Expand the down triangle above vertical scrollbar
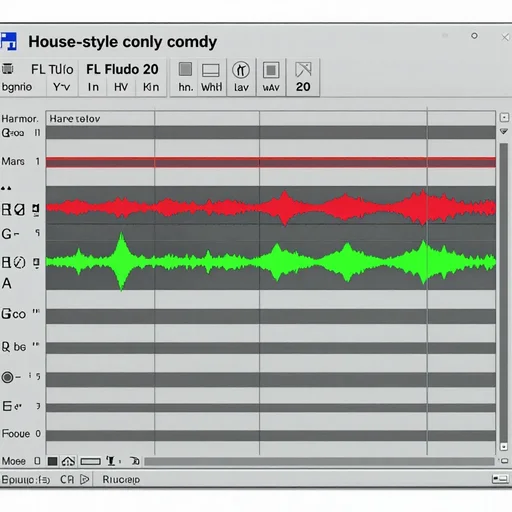This screenshot has width=512, height=512. click(x=504, y=131)
